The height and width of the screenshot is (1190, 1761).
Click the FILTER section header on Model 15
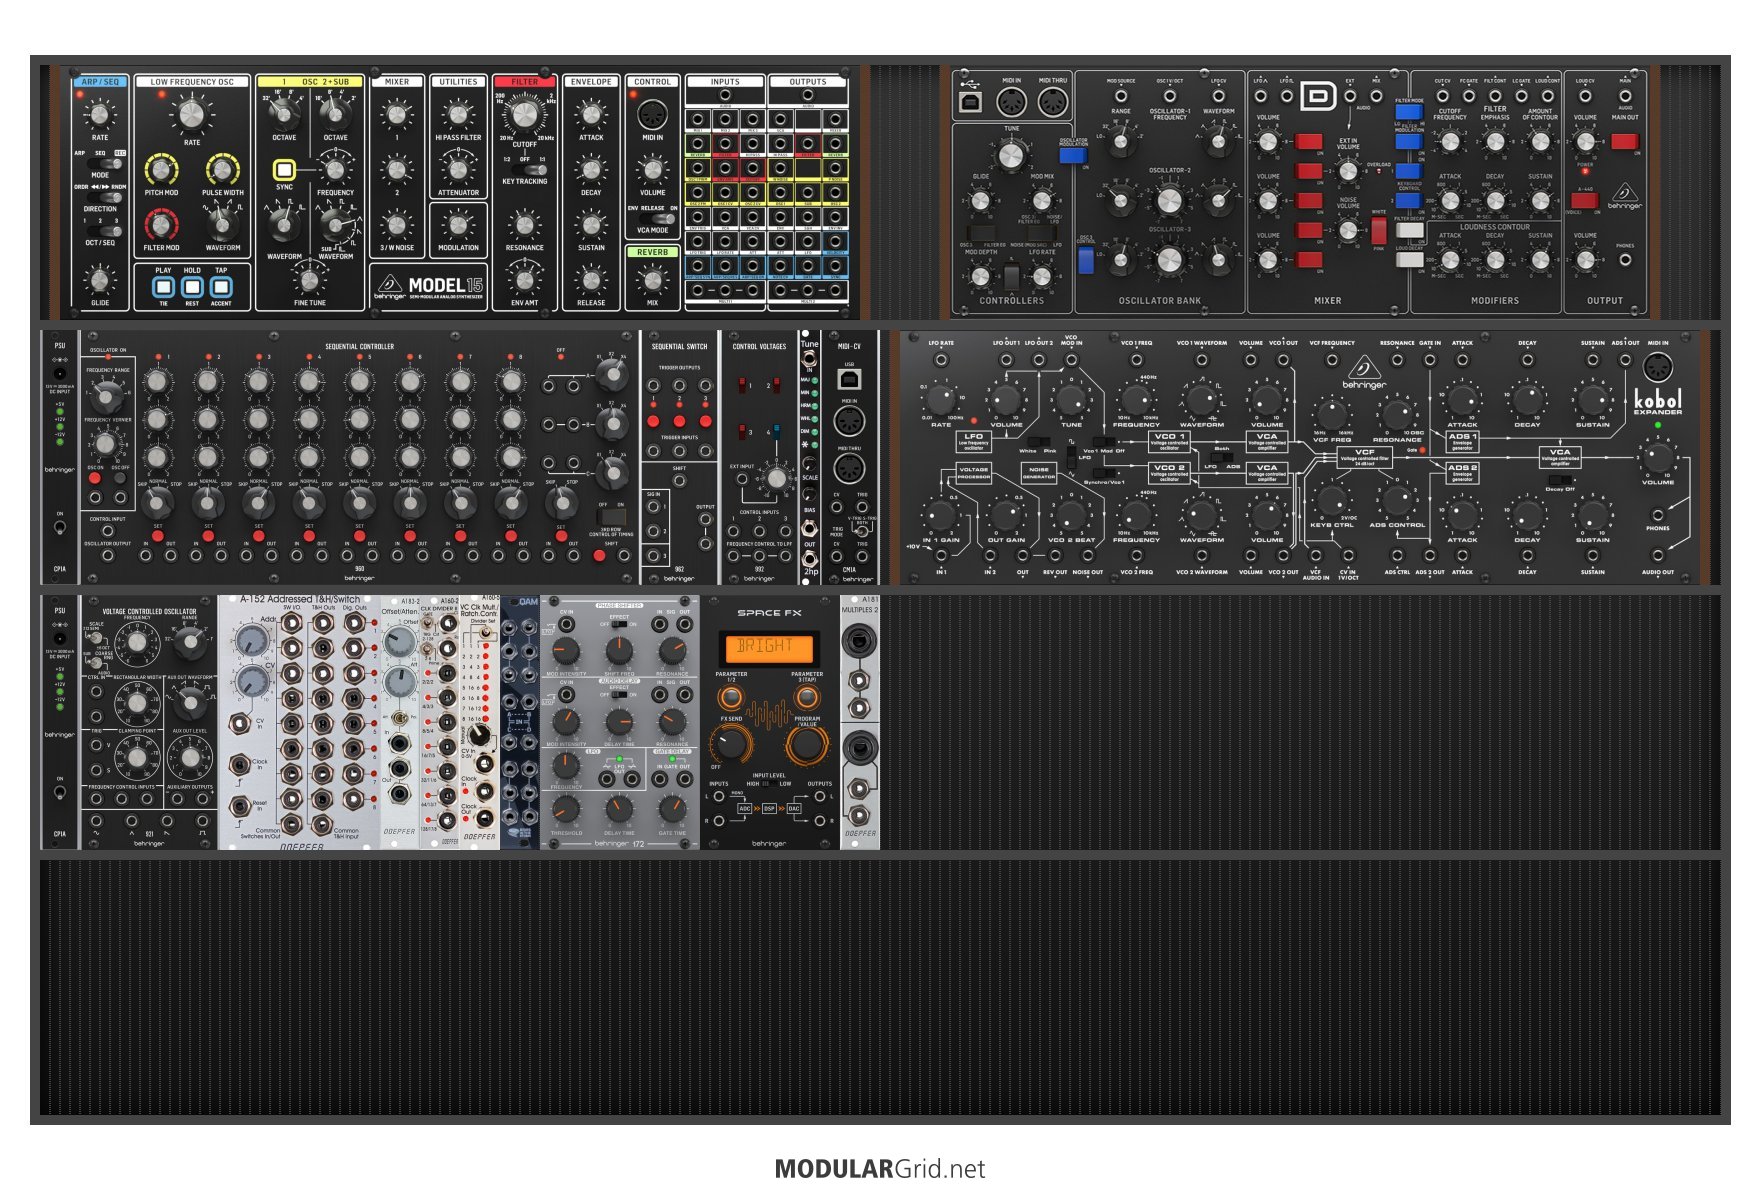(524, 82)
